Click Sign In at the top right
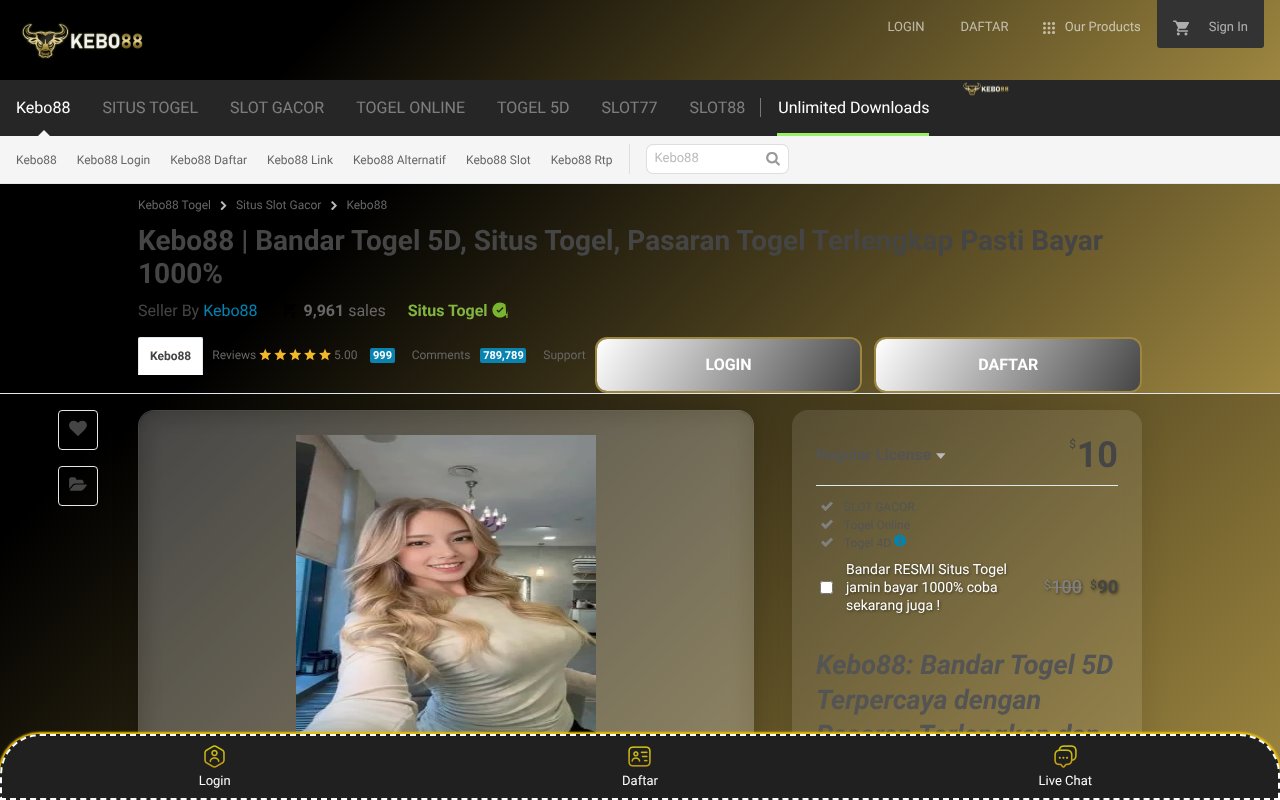This screenshot has height=800, width=1280. (x=1227, y=26)
